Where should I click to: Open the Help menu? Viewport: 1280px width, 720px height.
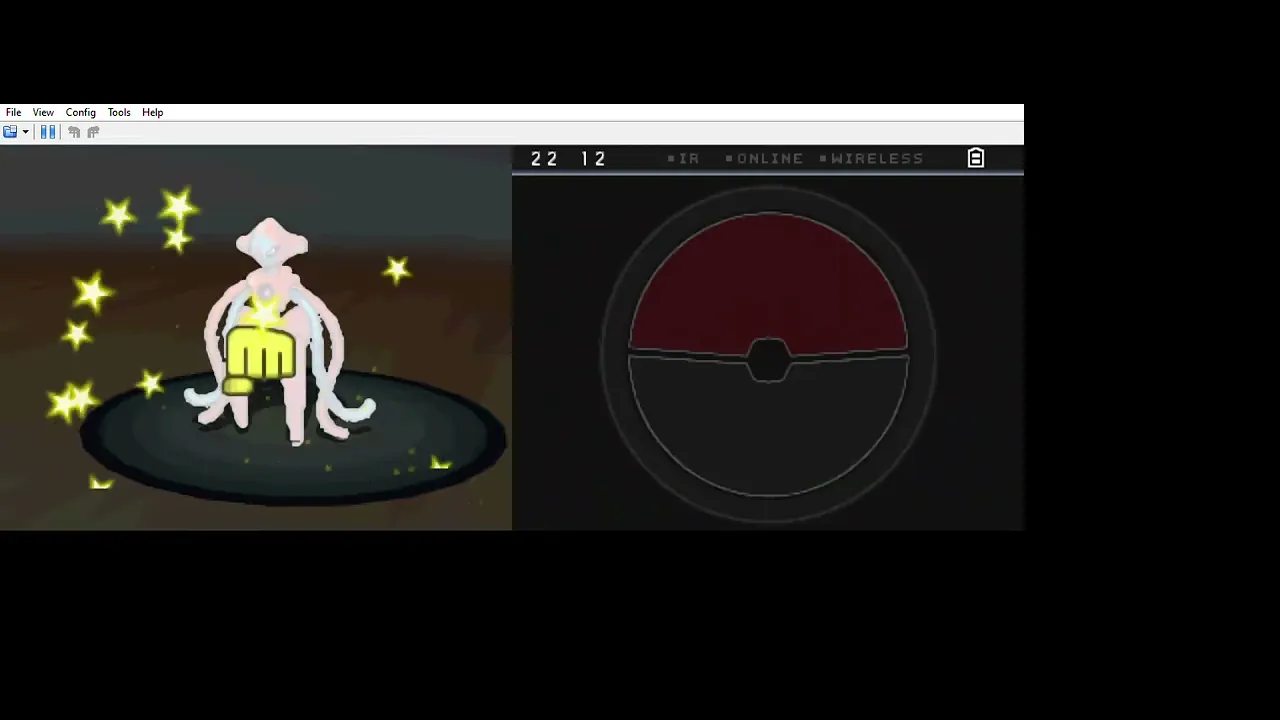click(x=152, y=112)
